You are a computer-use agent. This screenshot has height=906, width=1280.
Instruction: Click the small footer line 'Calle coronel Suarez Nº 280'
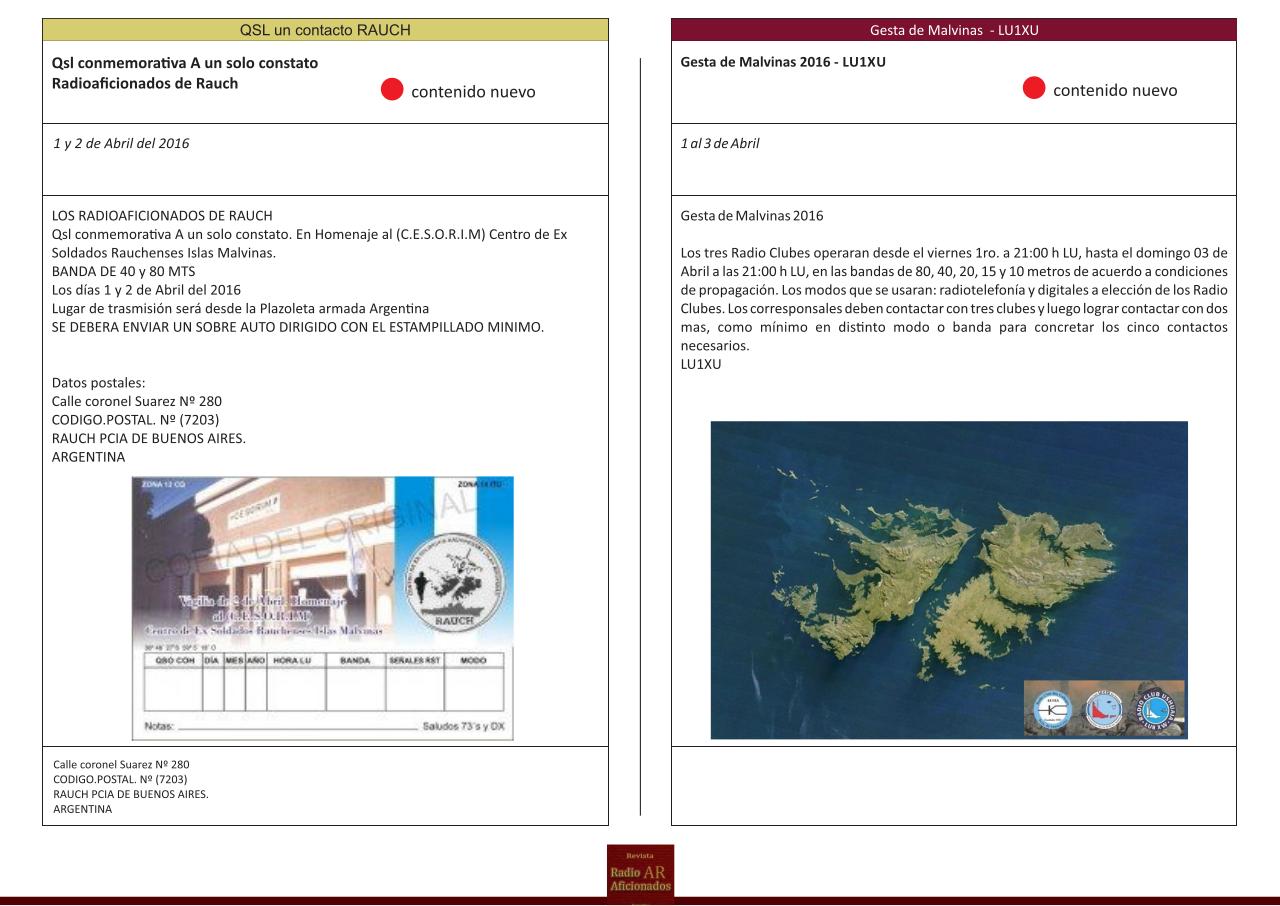121,764
